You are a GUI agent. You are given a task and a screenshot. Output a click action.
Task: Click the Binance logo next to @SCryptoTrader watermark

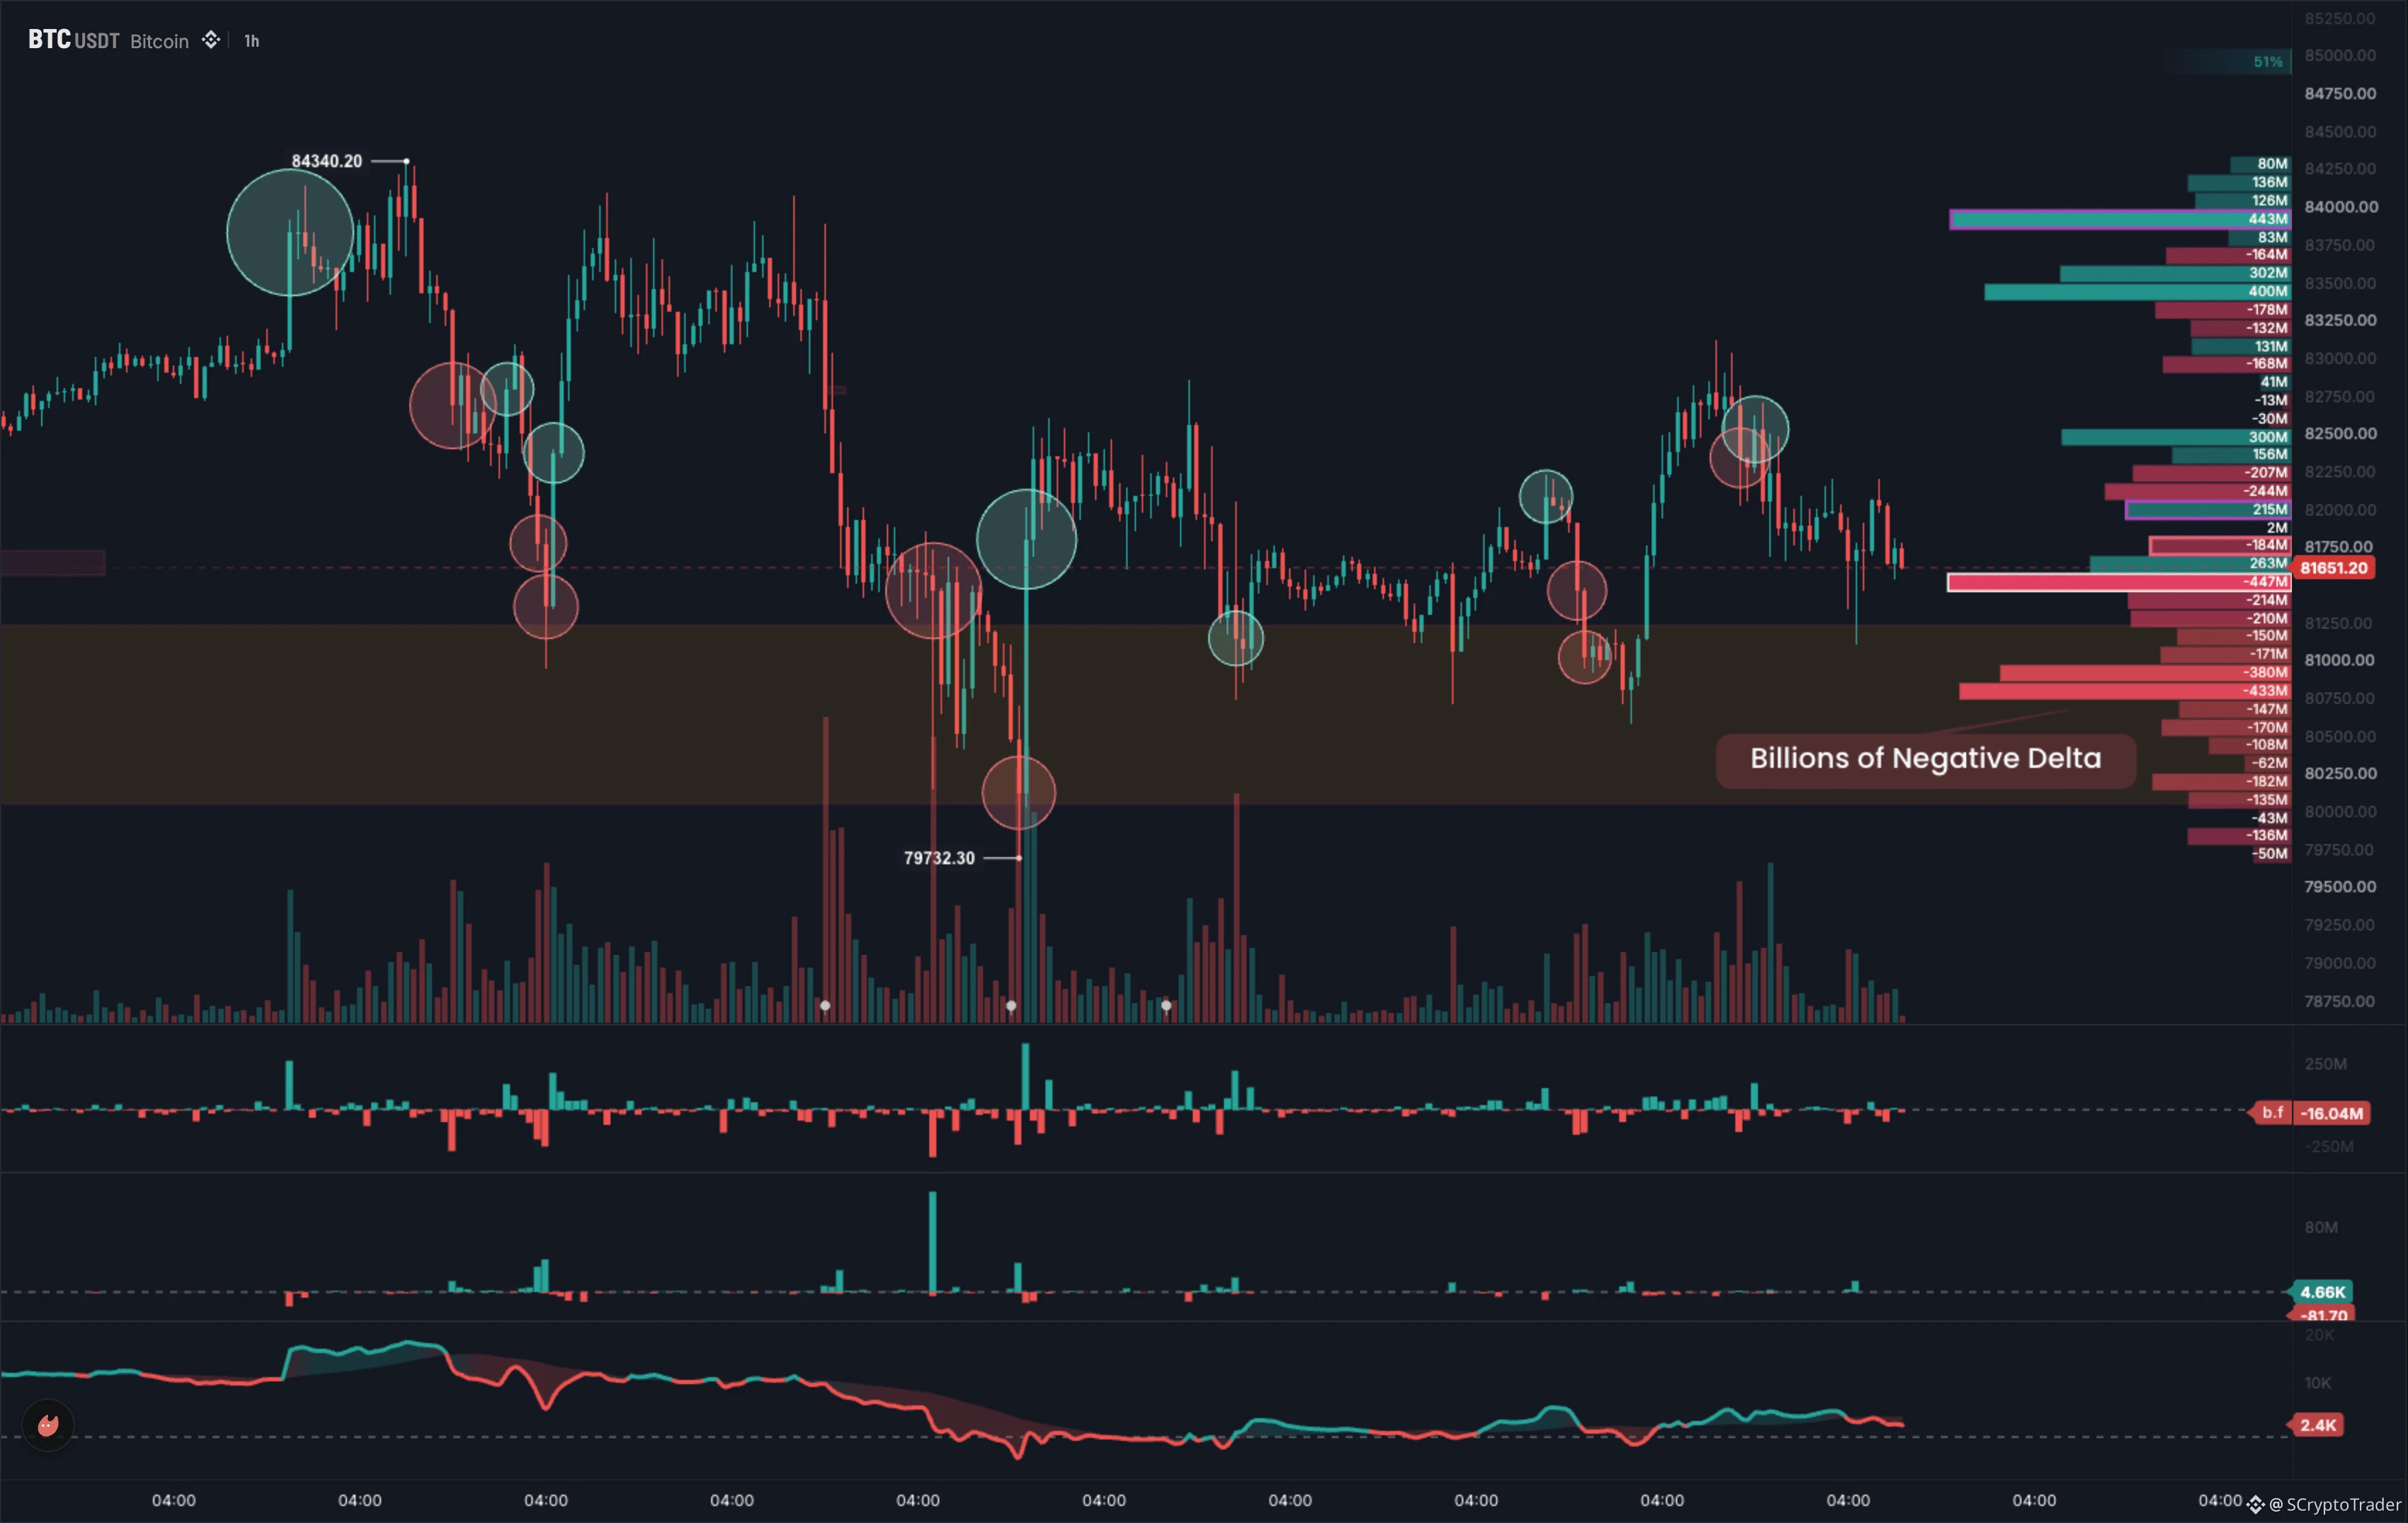pos(2255,1504)
